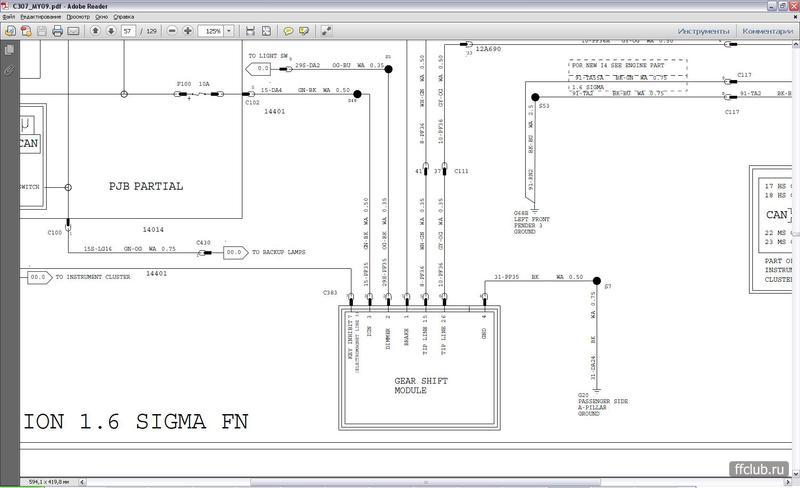The width and height of the screenshot is (800, 488).
Task: Click the horizontal scrollbar thumb
Action: coord(425,482)
